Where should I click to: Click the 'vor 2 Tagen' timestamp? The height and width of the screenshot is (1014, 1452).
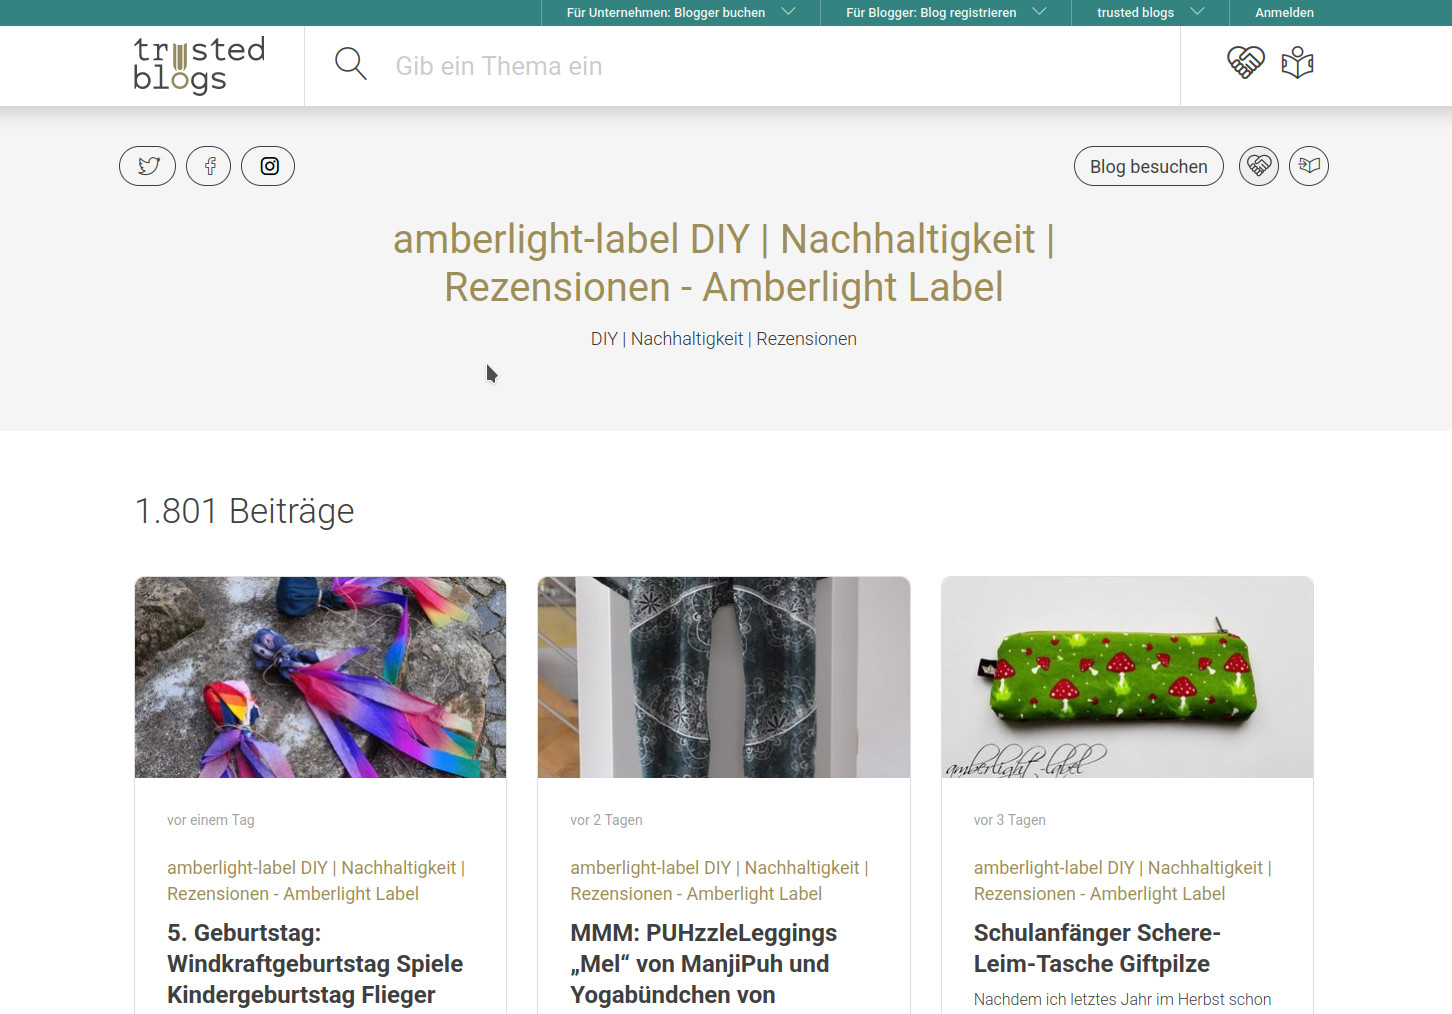coord(606,820)
